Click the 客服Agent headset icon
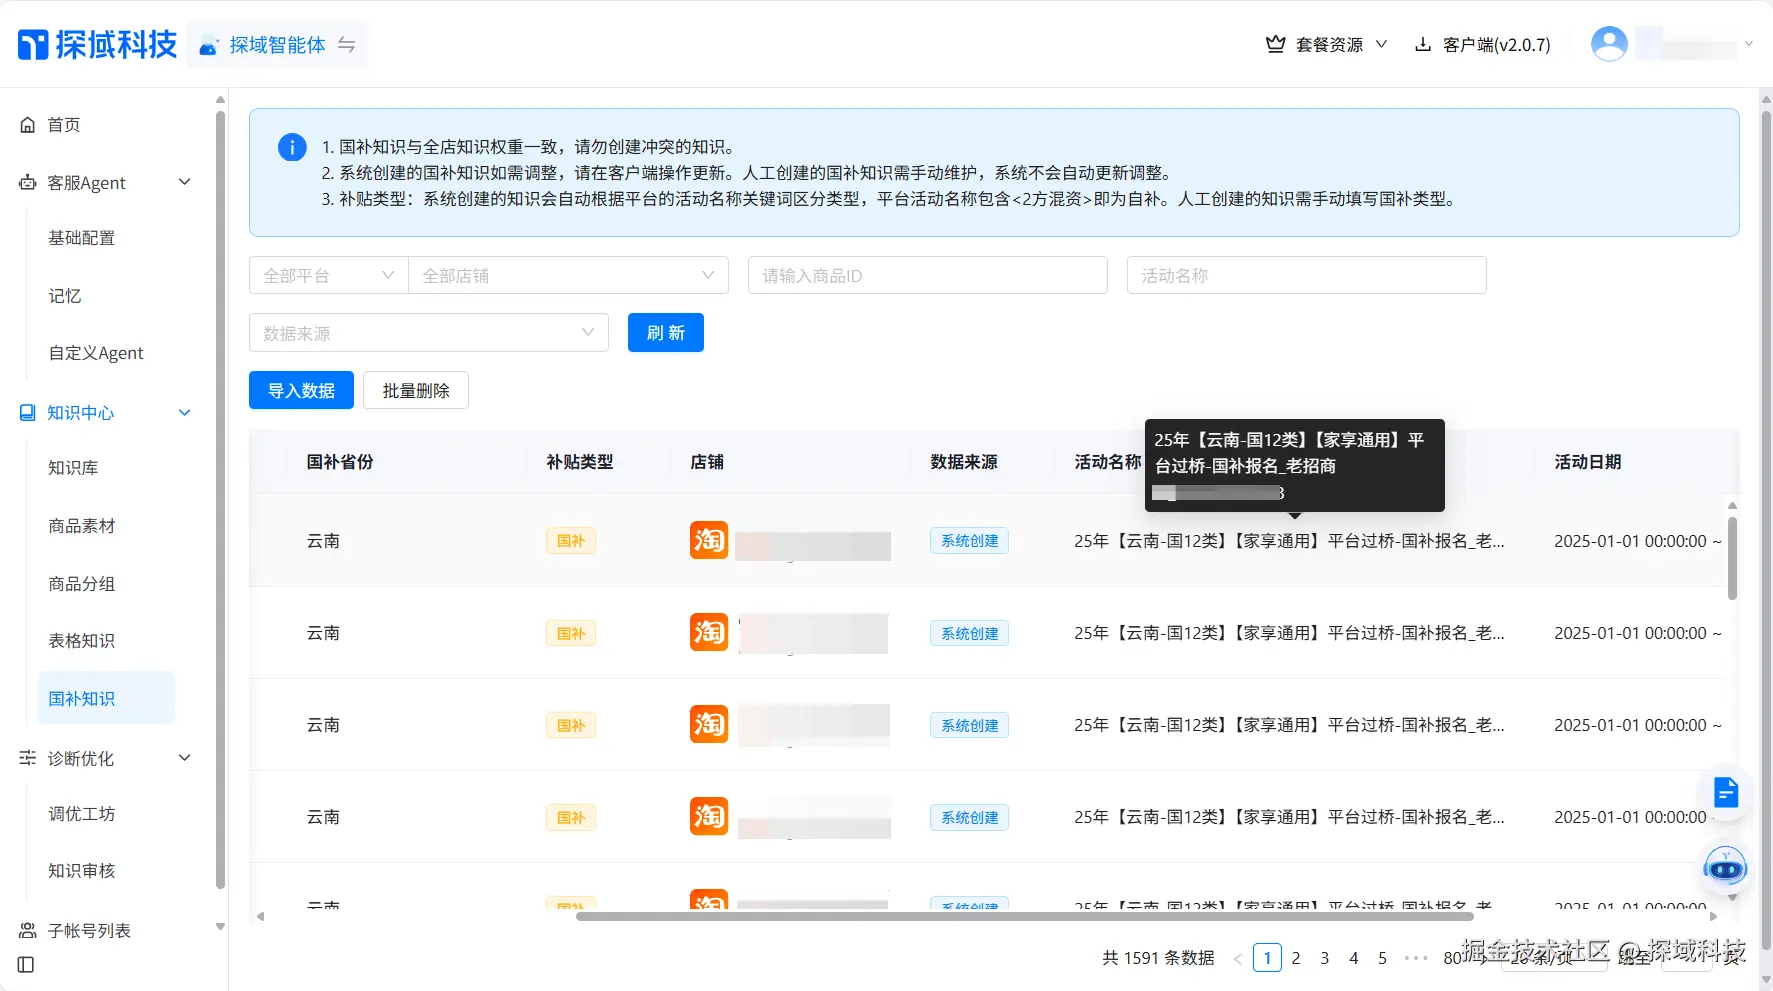 [x=27, y=182]
